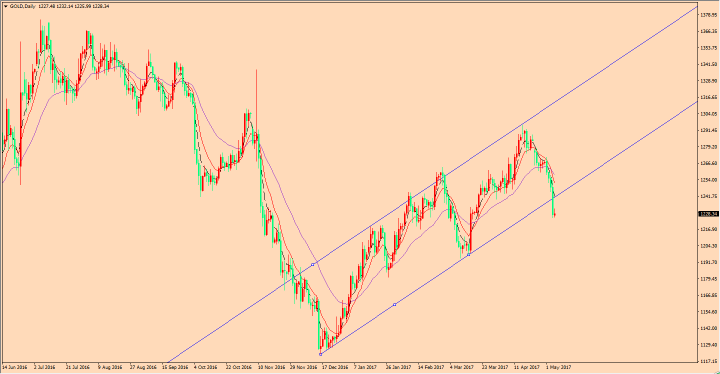
Task: Click the tall red spike candle of November 2016
Action: pyautogui.click(x=256, y=115)
